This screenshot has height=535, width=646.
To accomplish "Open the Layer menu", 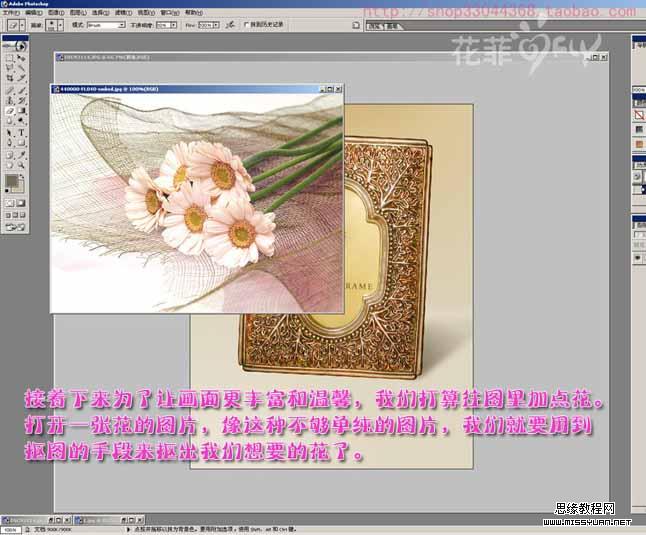I will click(x=78, y=12).
